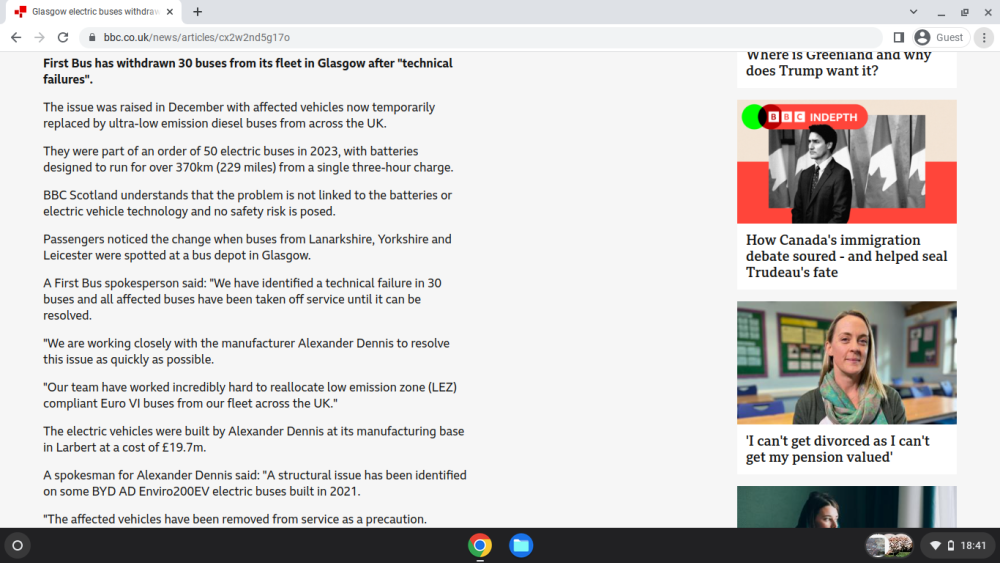The image size is (1000, 563).
Task: Click the paragraph starting 'BBC Scotland understands'
Action: pyautogui.click(x=247, y=203)
